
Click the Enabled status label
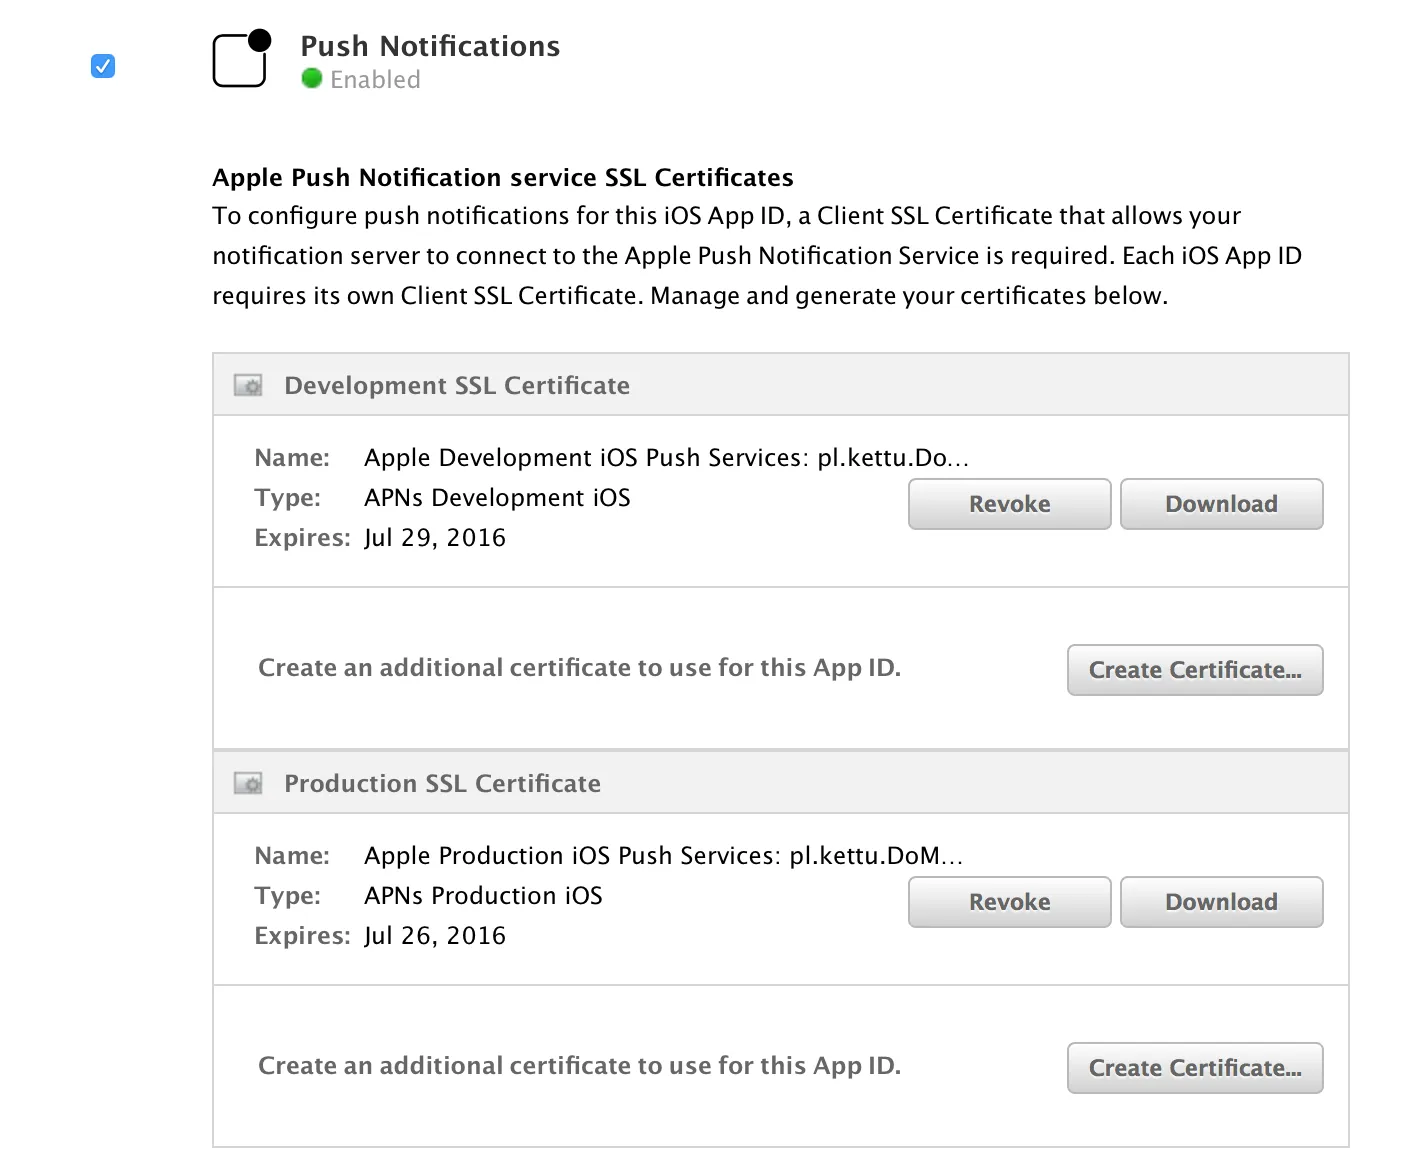[x=375, y=80]
